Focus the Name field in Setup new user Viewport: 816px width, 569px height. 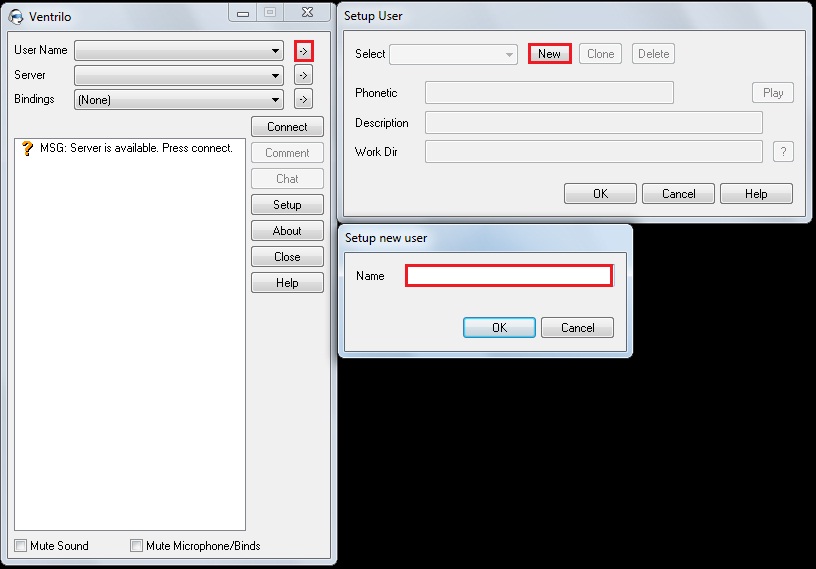(509, 275)
